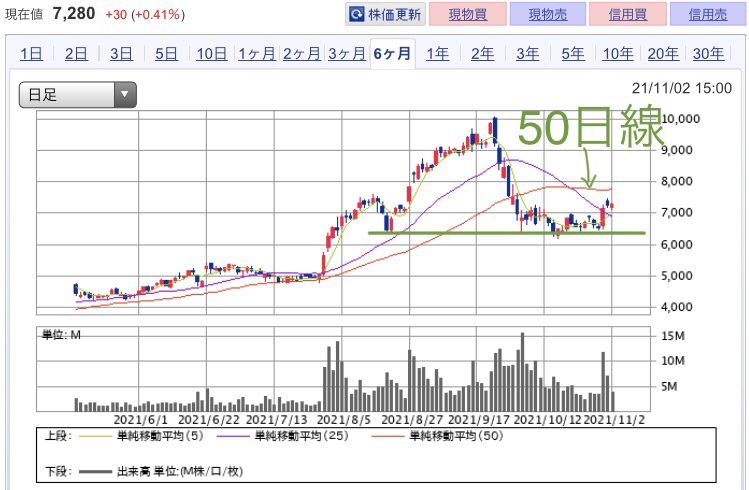Switch chart range to 20年
This screenshot has width=749, height=490.
coord(663,53)
